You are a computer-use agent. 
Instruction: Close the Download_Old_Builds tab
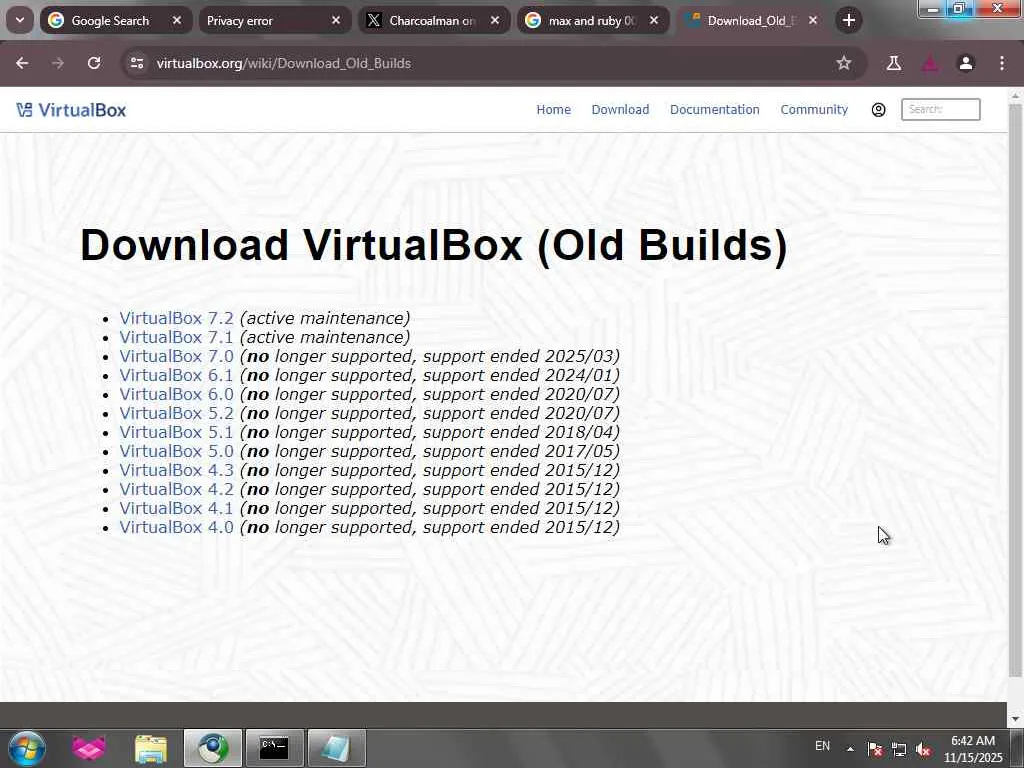(813, 20)
